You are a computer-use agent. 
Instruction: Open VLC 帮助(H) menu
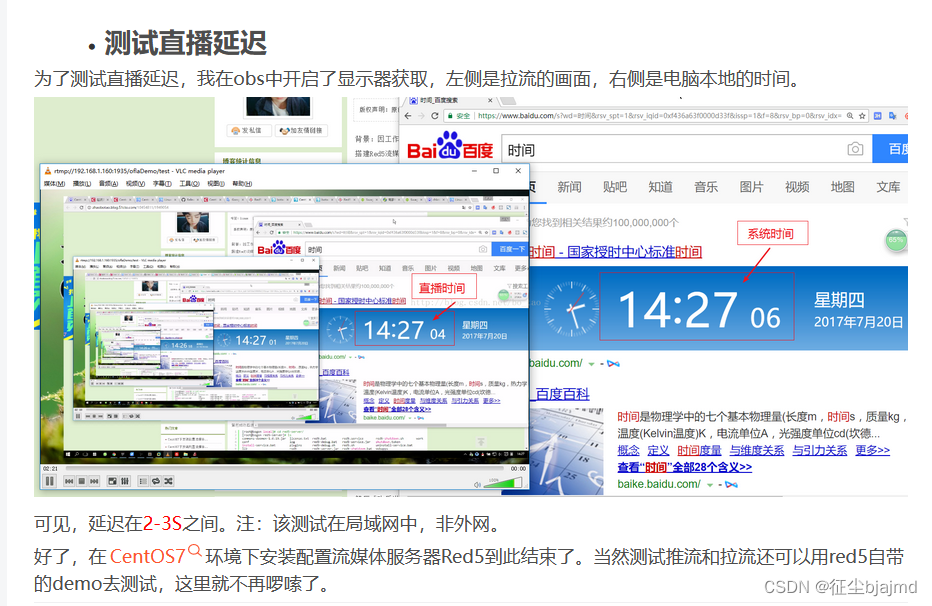[242, 184]
